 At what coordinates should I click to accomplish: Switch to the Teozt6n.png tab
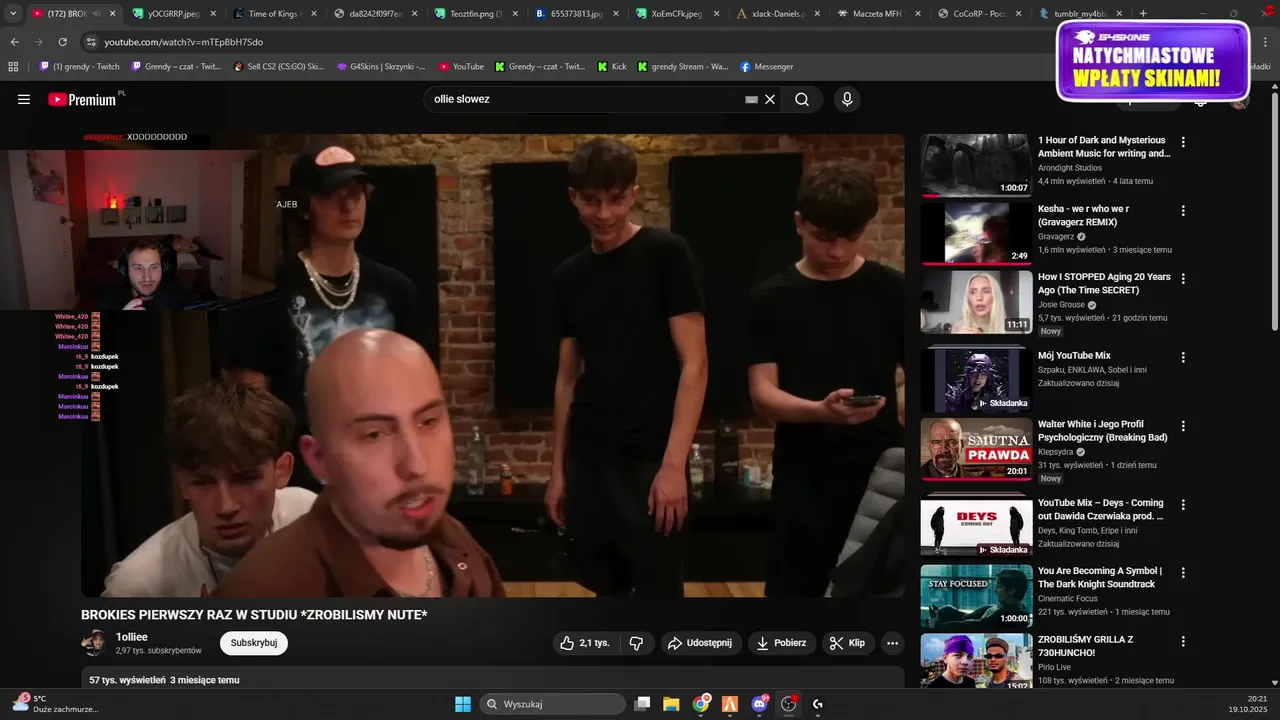(476, 14)
